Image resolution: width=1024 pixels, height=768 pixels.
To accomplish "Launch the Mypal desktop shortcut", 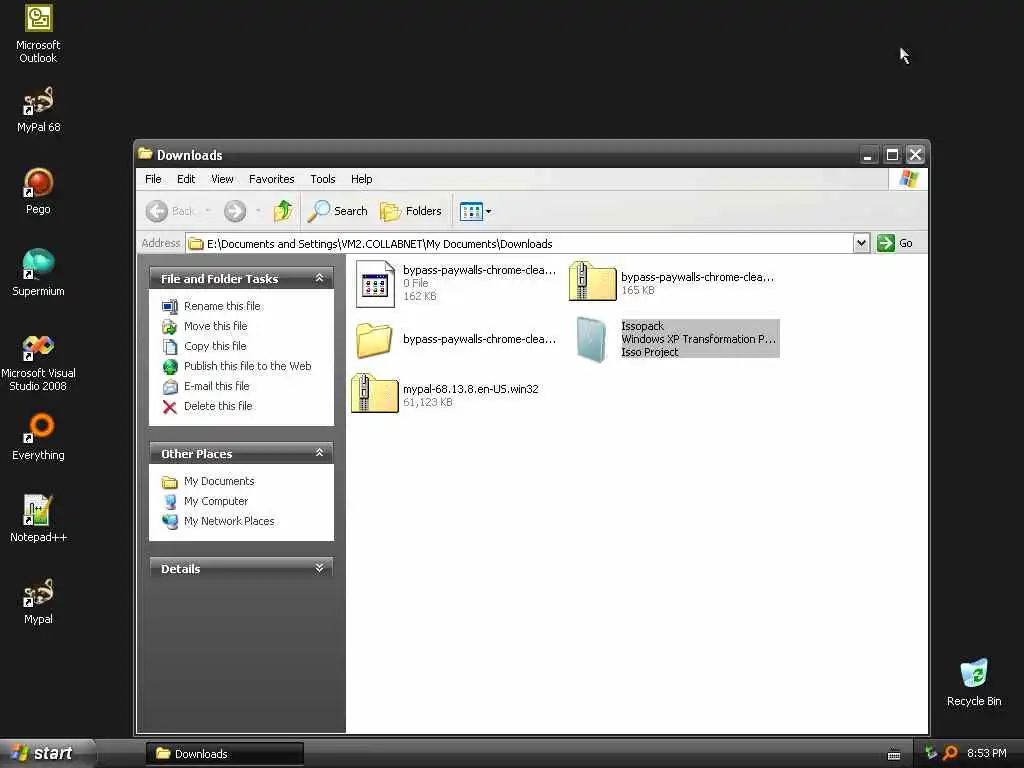I will pyautogui.click(x=38, y=601).
